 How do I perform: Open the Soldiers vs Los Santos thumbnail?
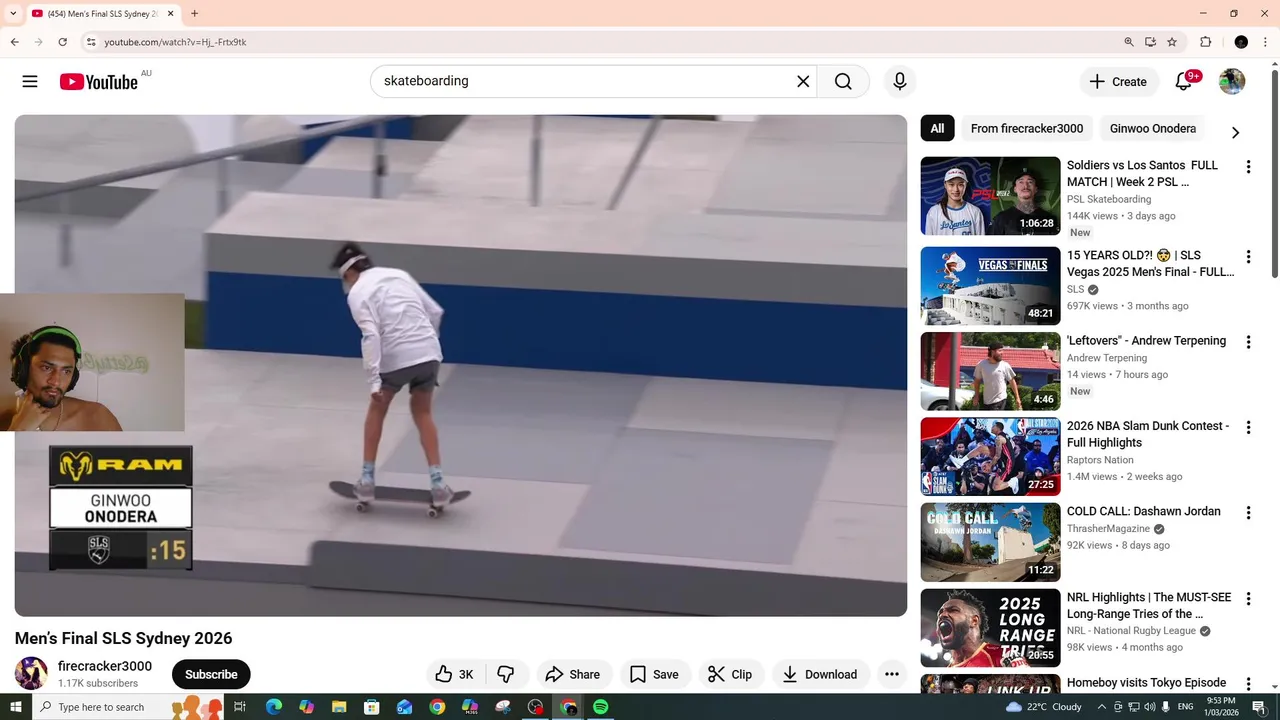coord(990,196)
